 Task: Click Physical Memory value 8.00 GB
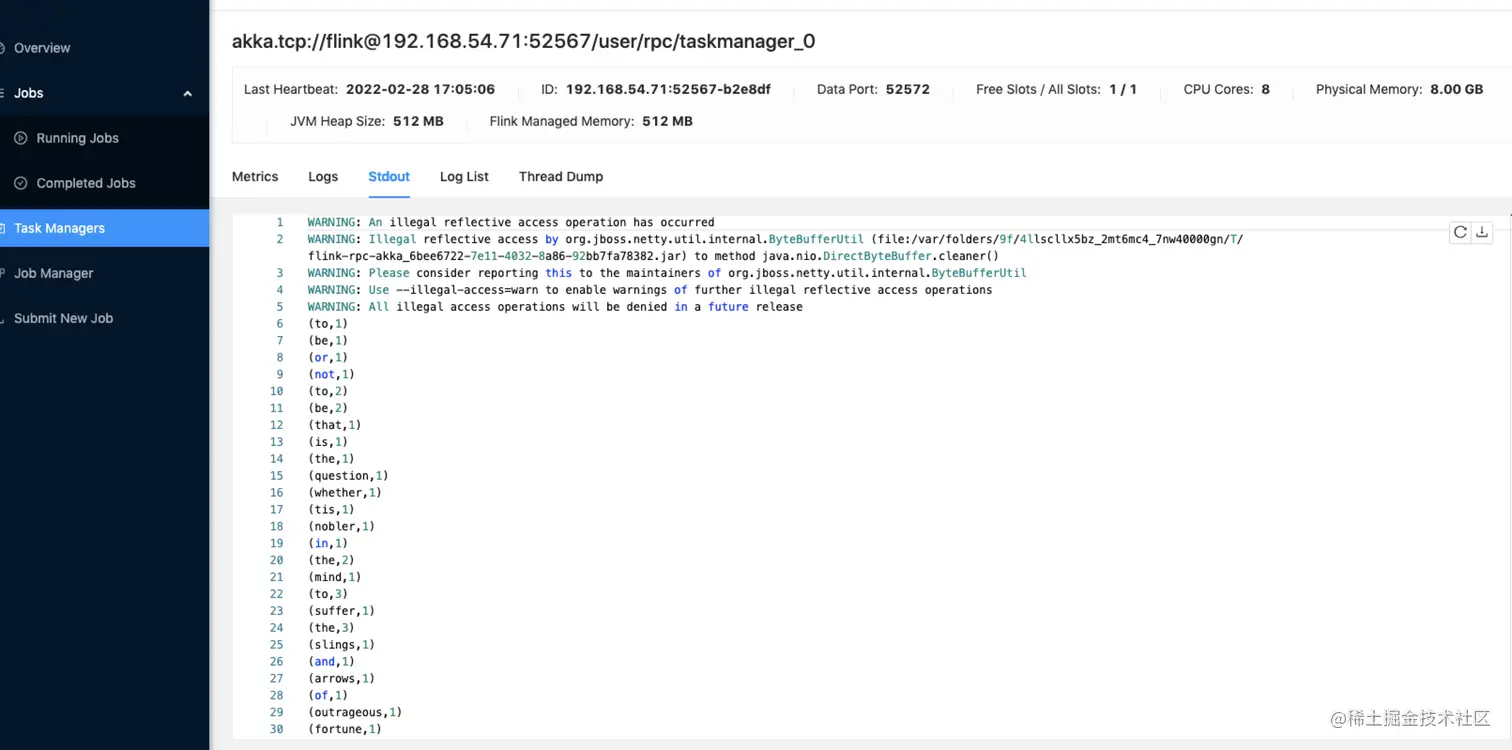coord(1457,89)
